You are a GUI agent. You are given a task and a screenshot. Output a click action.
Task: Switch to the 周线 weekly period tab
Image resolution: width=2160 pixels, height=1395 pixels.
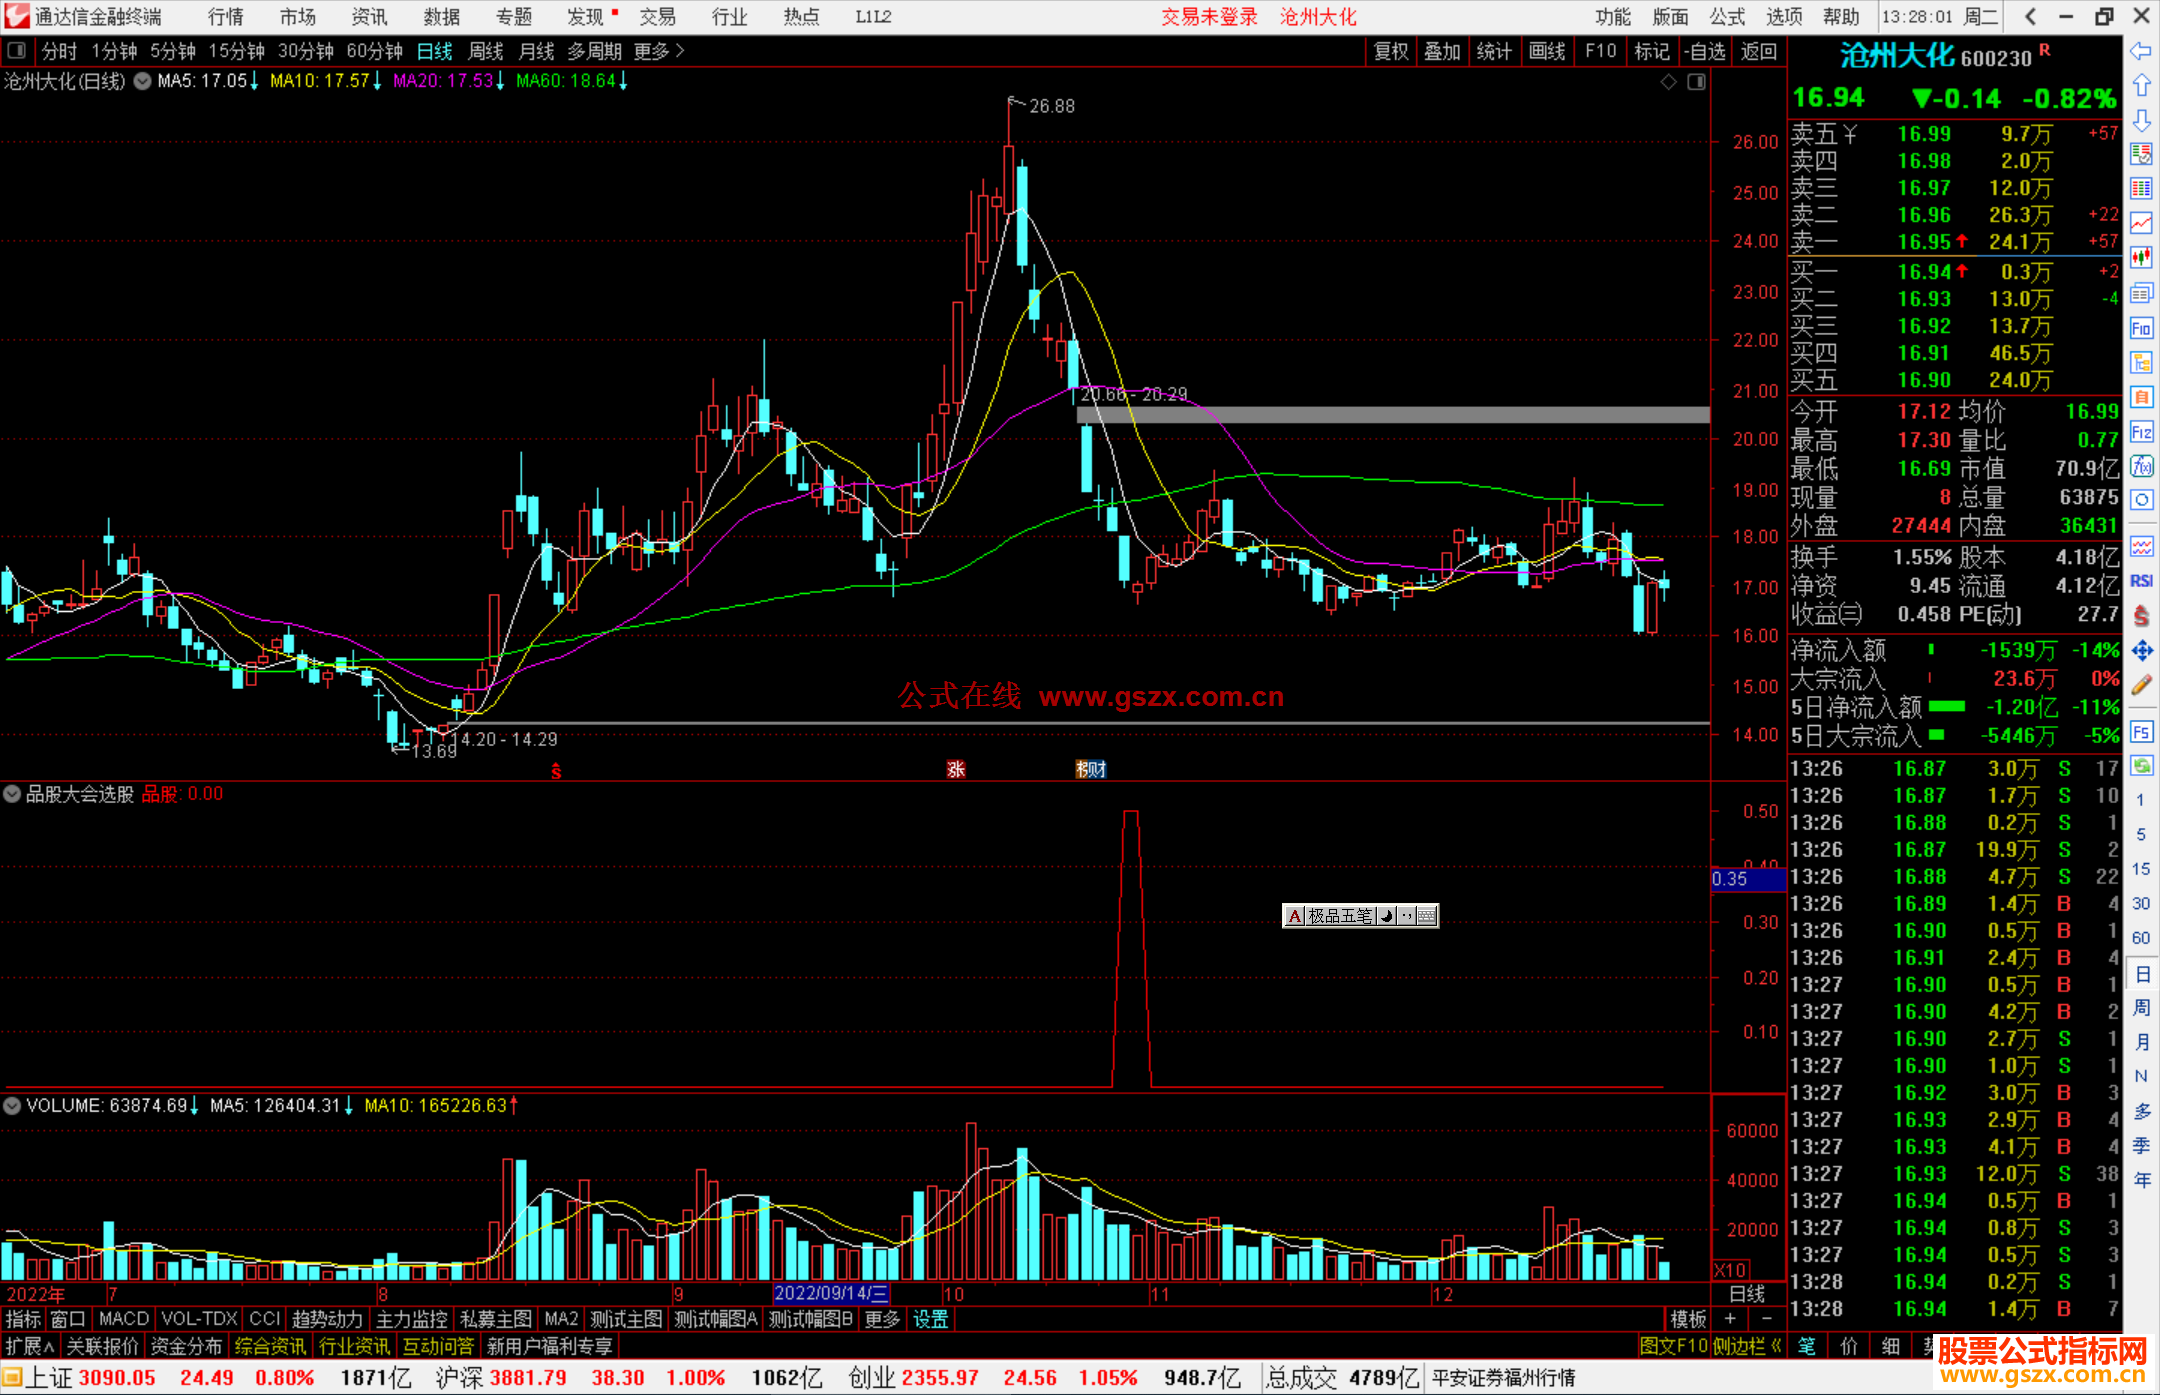point(486,51)
